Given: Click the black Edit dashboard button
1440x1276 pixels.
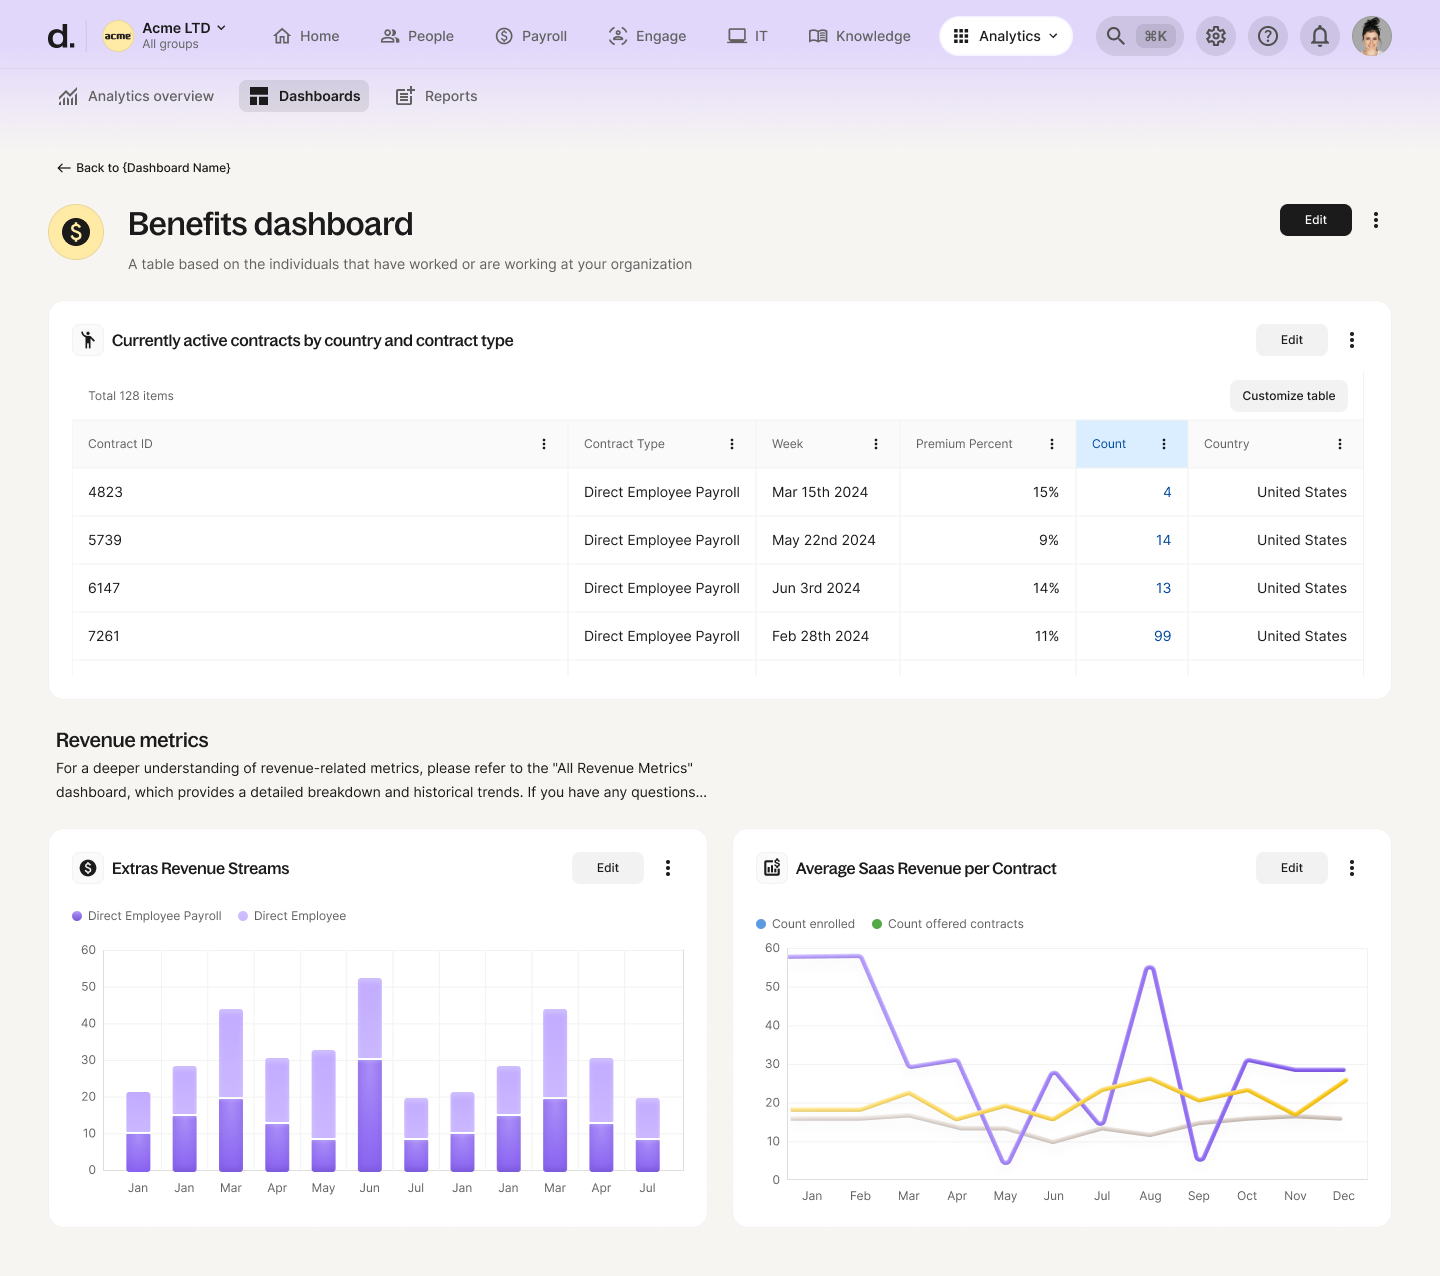Looking at the screenshot, I should point(1316,220).
